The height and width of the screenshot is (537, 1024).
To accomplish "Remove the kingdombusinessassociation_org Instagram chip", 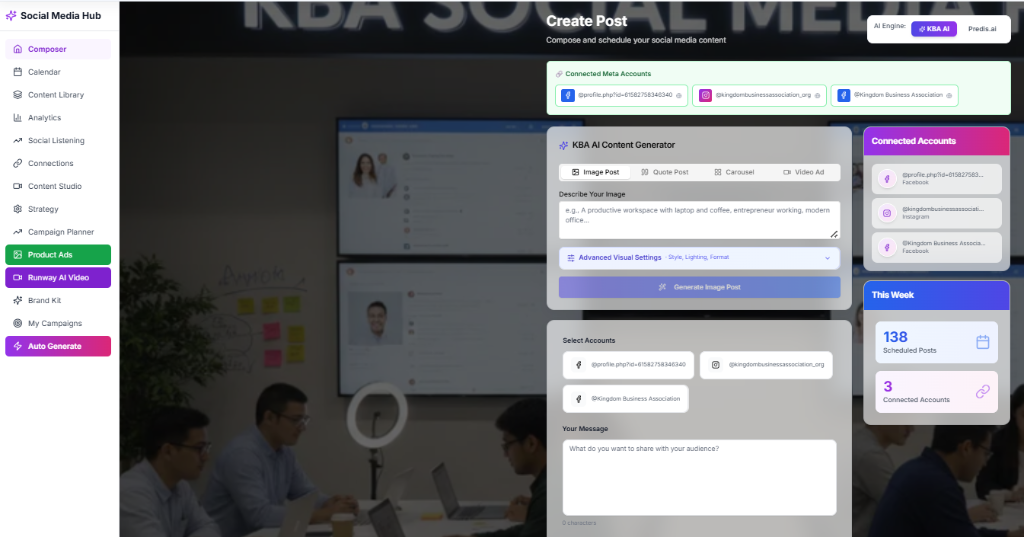I will tap(817, 96).
